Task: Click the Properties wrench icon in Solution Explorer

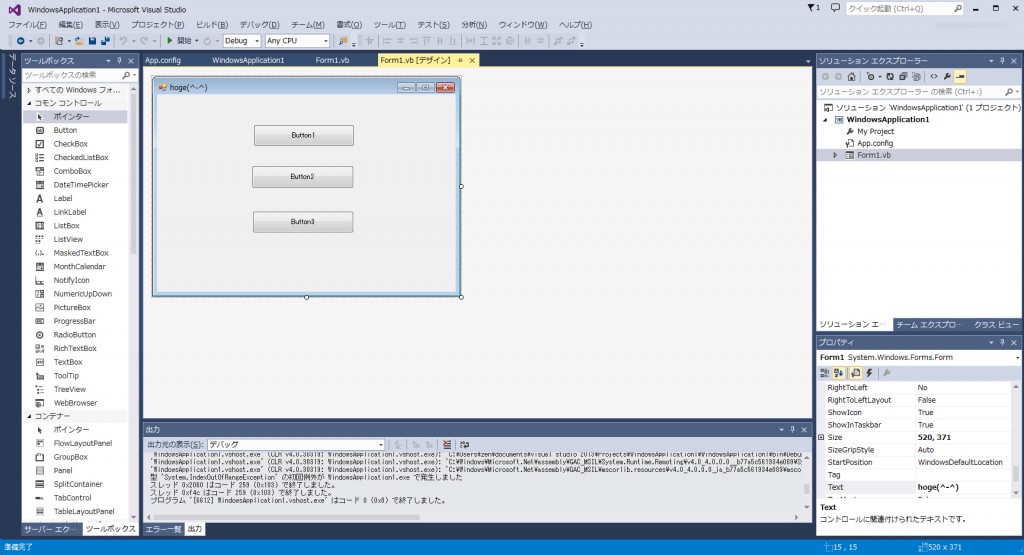Action: (x=947, y=76)
